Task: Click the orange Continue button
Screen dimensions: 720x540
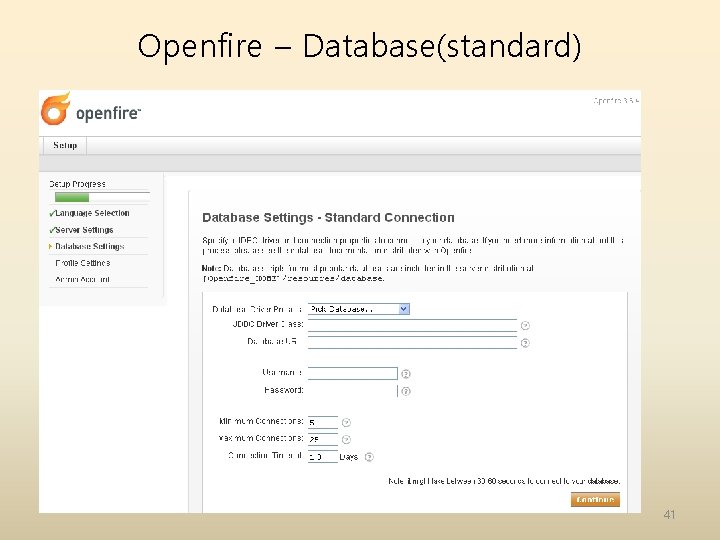Action: 595,500
